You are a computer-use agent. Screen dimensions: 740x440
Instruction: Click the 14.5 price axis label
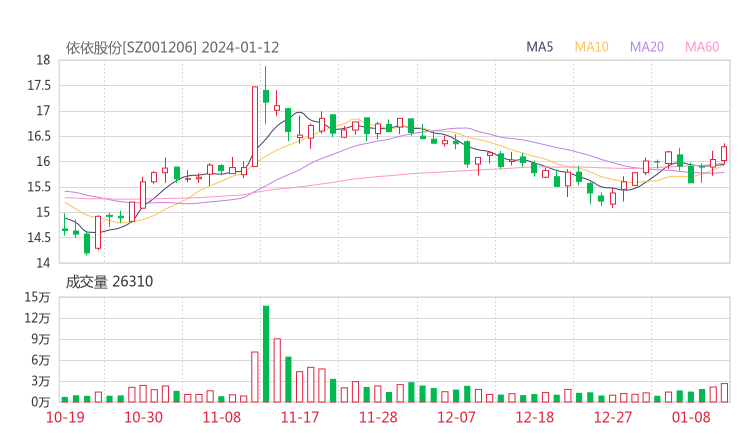point(39,237)
